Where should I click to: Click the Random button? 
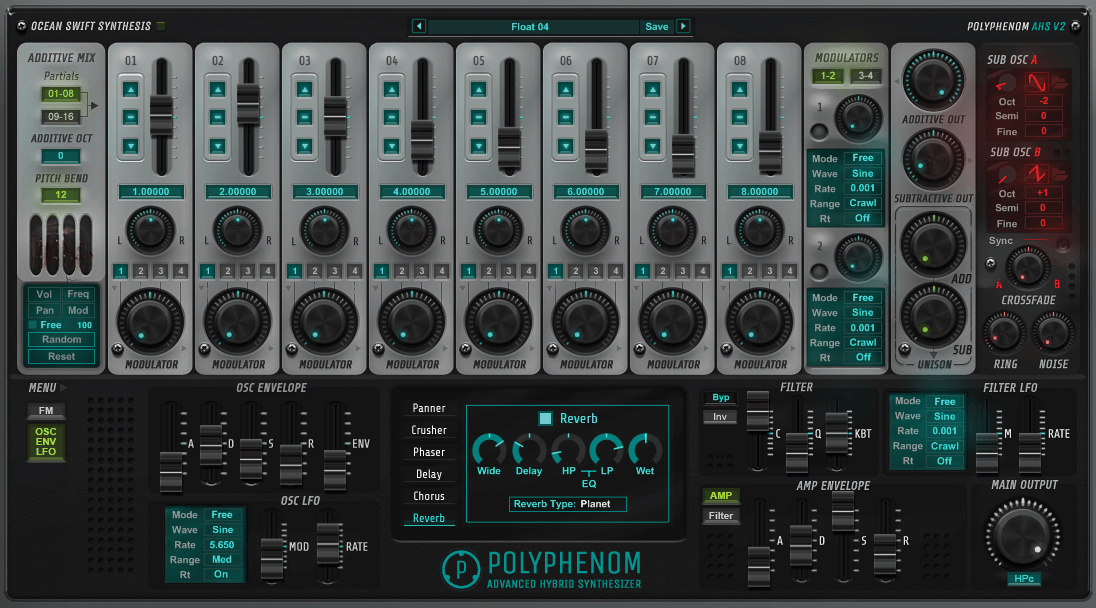coord(62,340)
